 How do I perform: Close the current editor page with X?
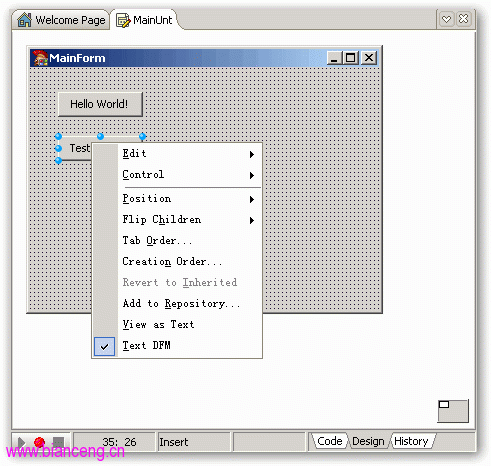click(464, 19)
